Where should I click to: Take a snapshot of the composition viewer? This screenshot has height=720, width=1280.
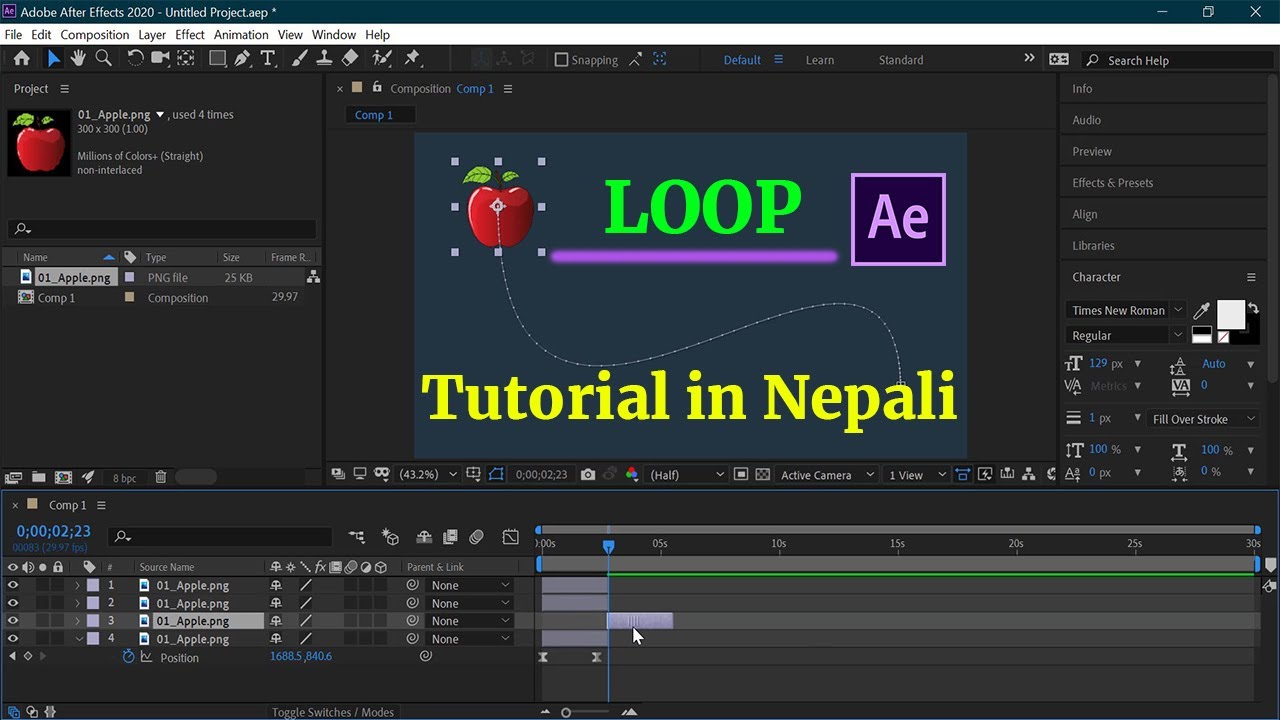click(588, 475)
